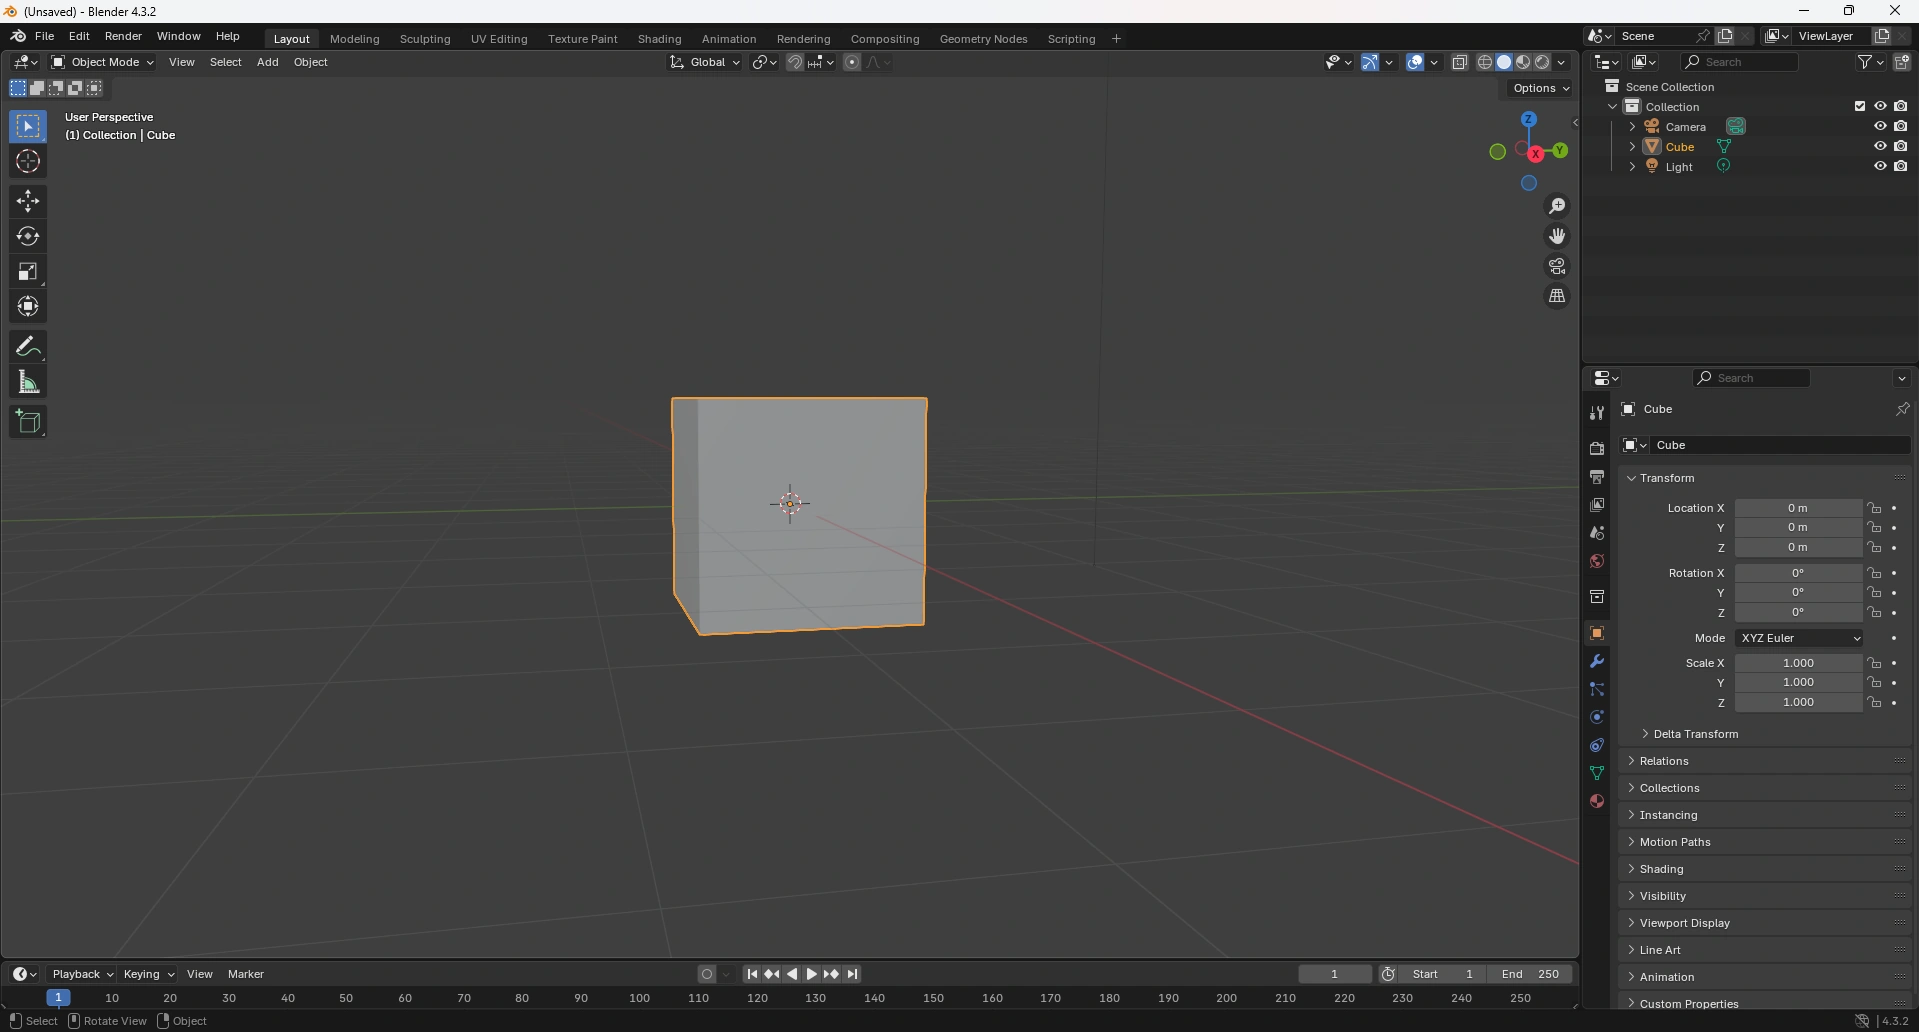Screen dimensions: 1919x1032
Task: Click the Add Cube tool
Action: pyautogui.click(x=28, y=422)
